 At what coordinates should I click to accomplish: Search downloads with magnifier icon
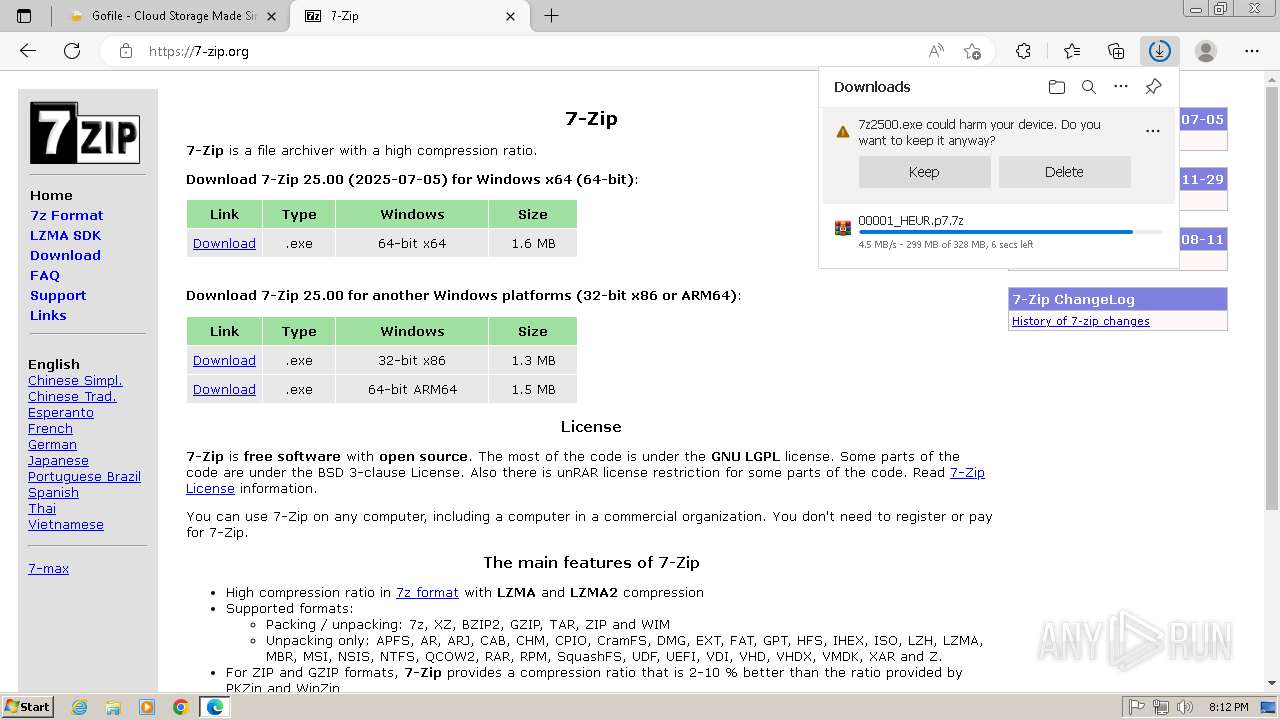tap(1089, 87)
